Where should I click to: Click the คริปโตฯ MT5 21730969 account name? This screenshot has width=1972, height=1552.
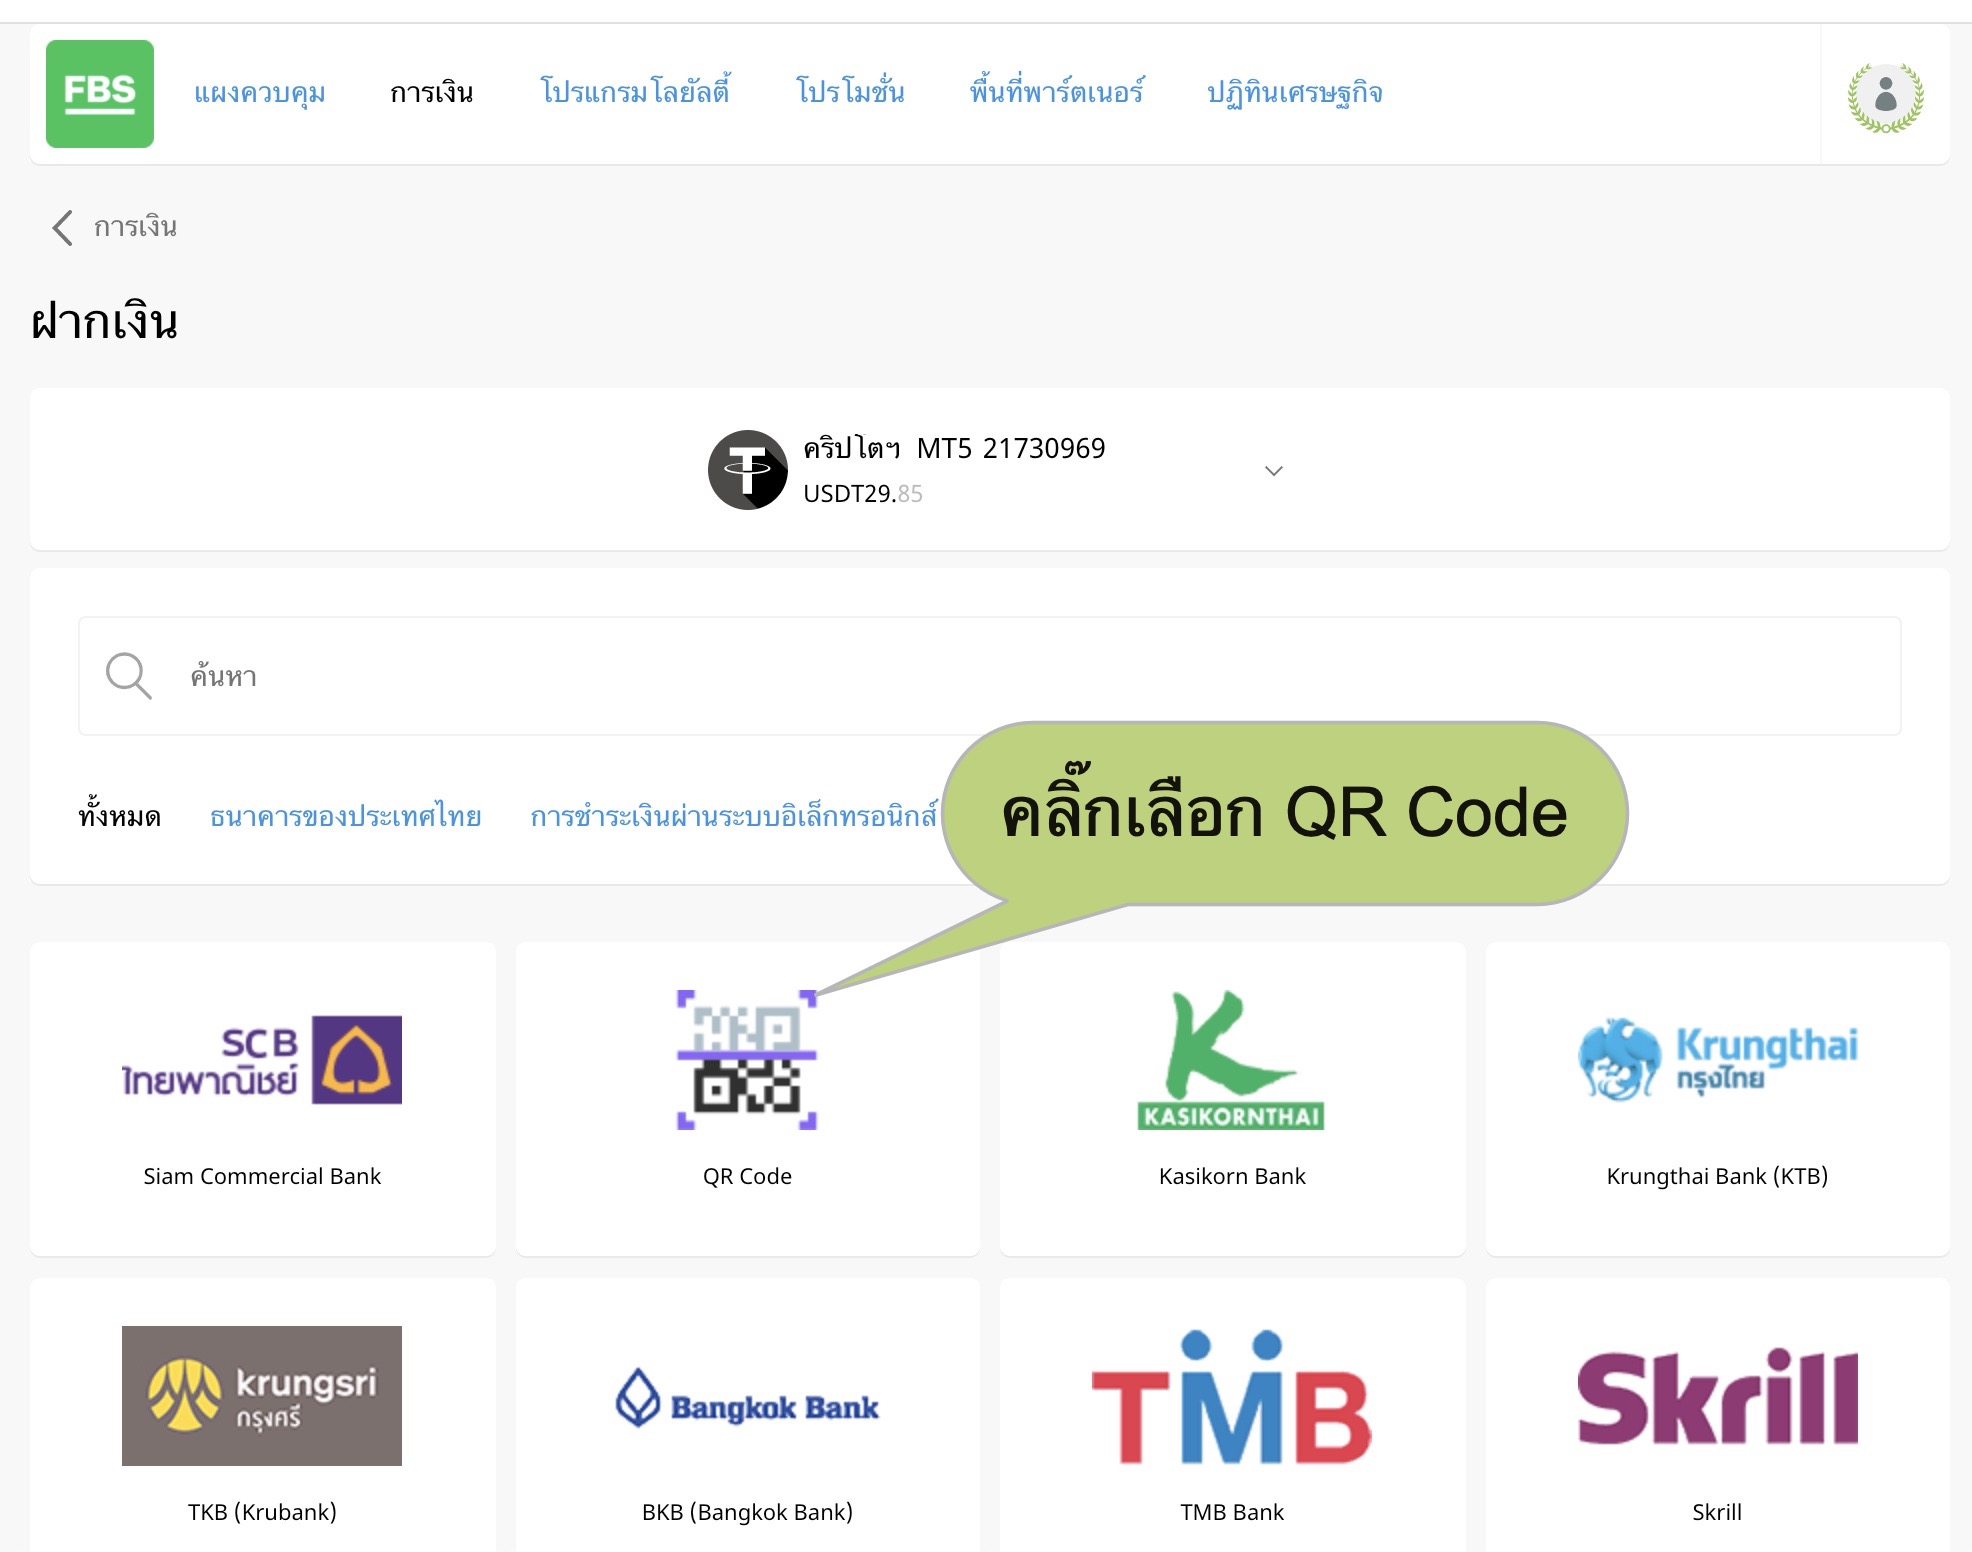coord(954,448)
